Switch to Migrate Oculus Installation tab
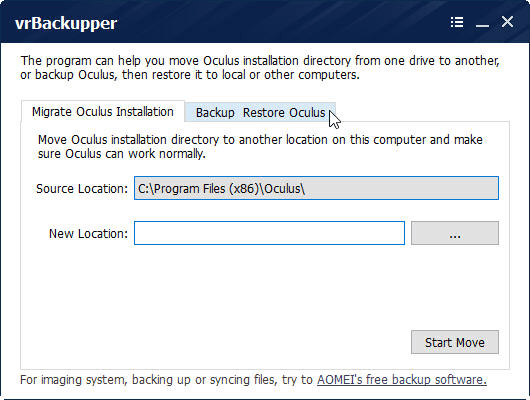This screenshot has height=400, width=530. pyautogui.click(x=103, y=112)
